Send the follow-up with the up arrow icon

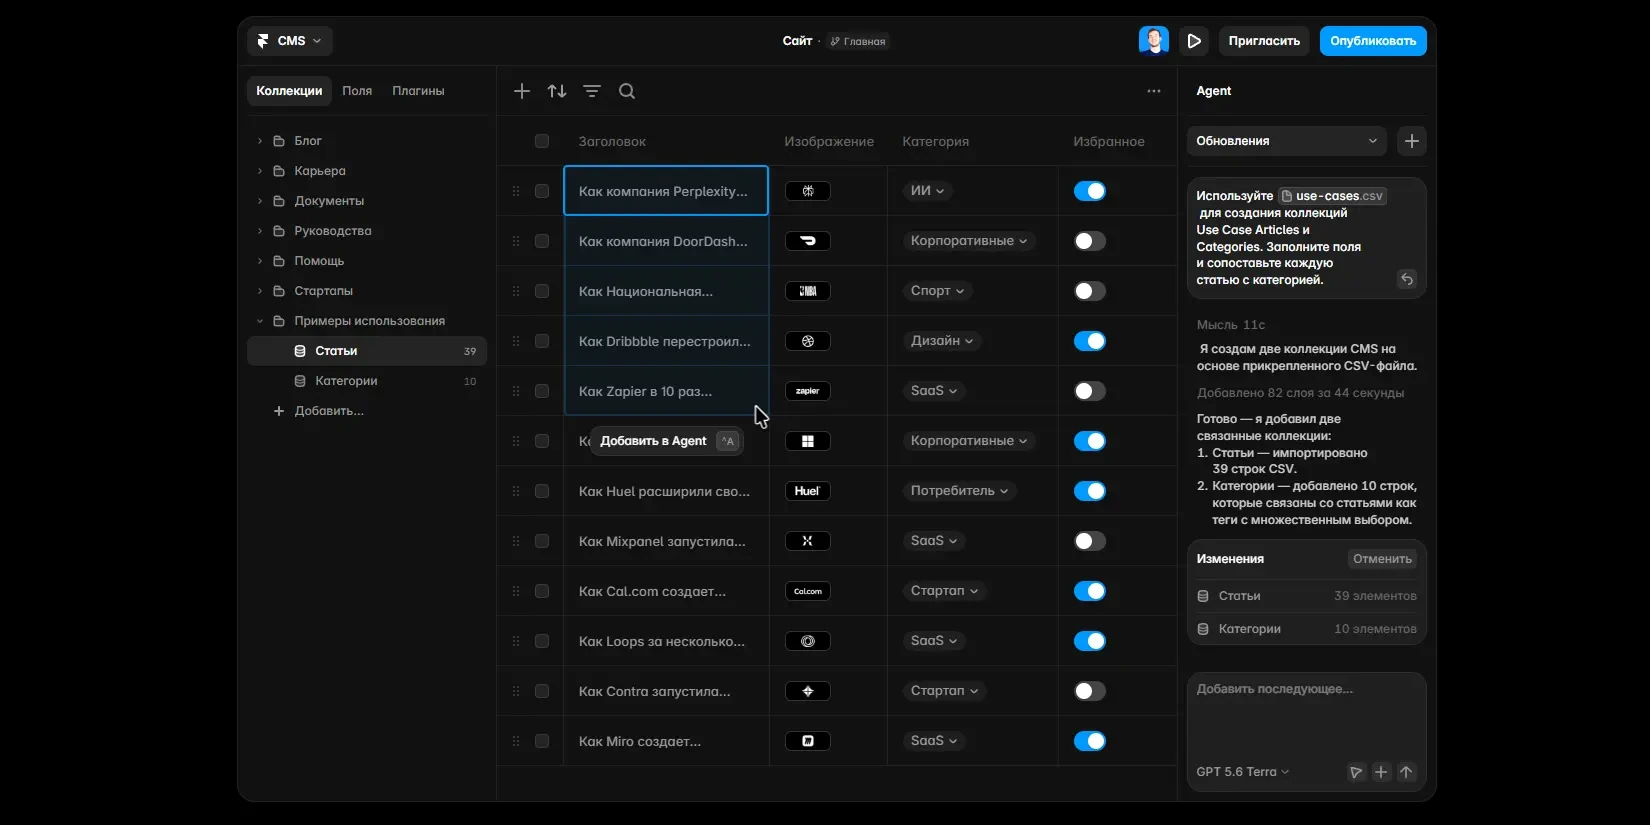tap(1406, 772)
